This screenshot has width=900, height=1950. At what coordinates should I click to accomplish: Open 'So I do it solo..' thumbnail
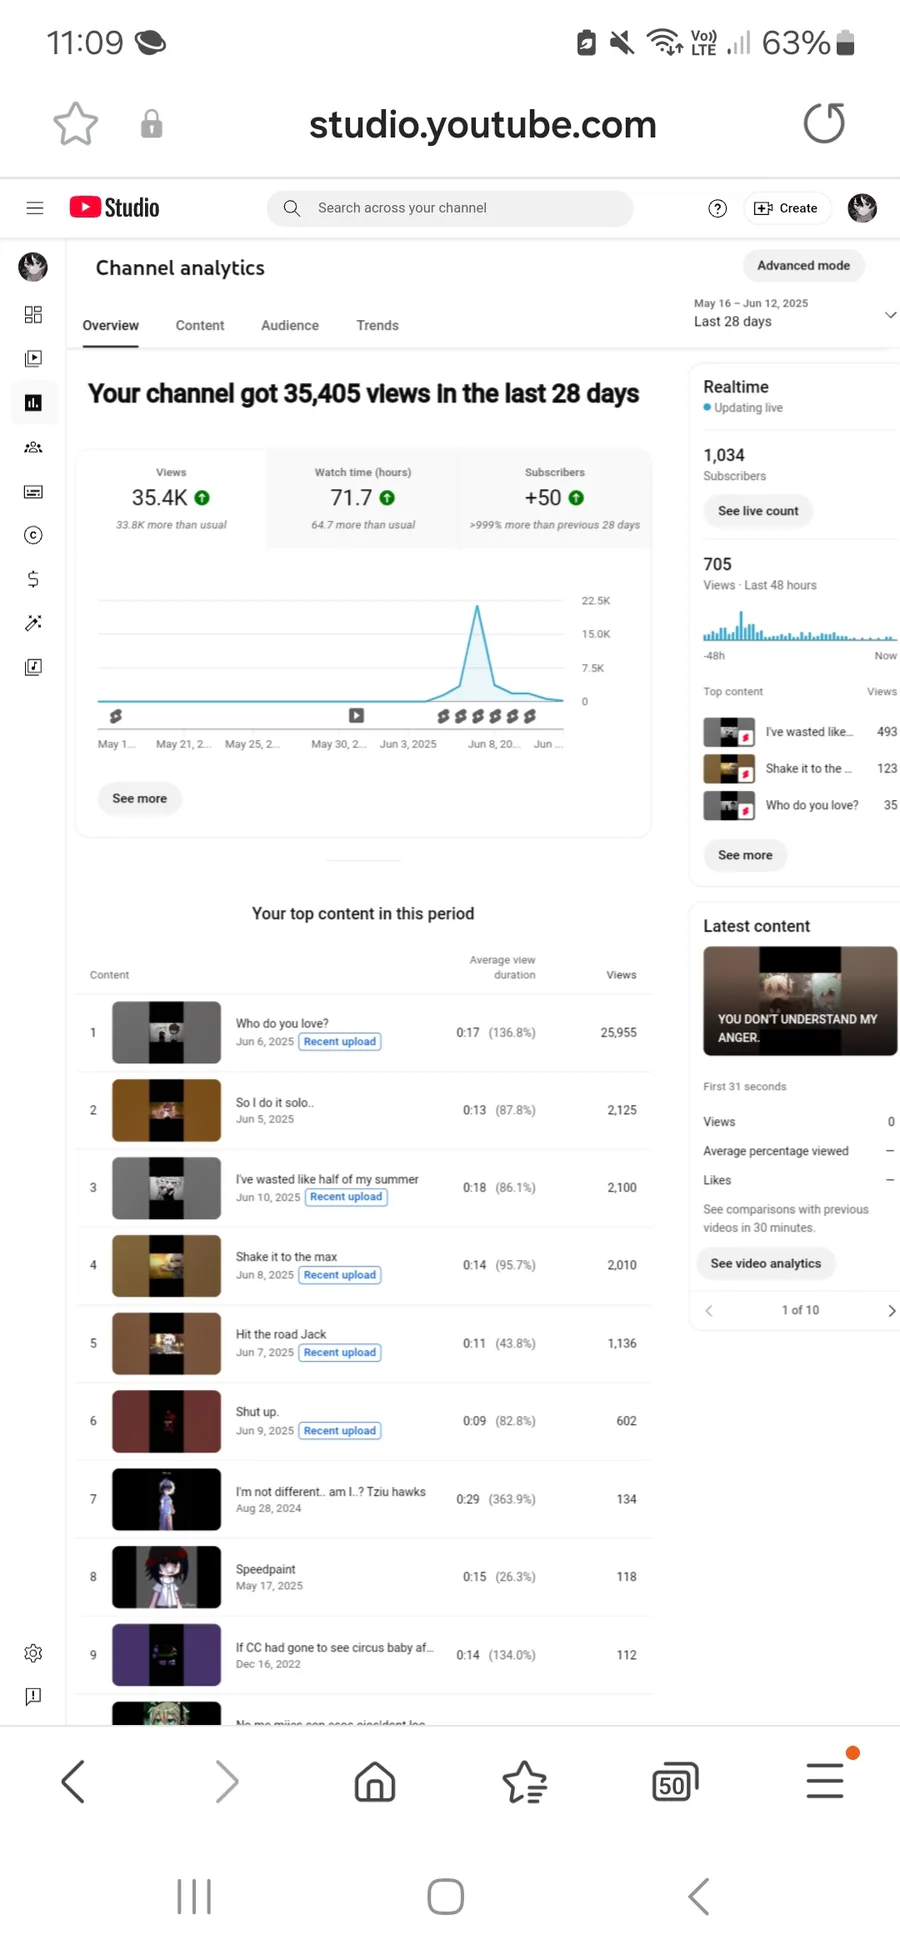click(166, 1110)
